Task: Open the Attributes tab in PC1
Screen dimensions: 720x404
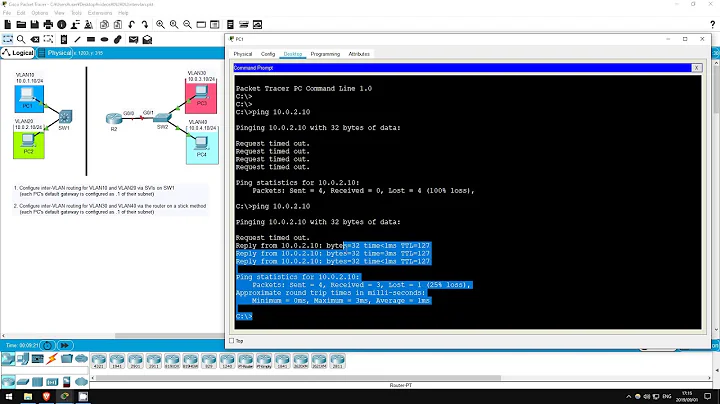Action: point(359,54)
